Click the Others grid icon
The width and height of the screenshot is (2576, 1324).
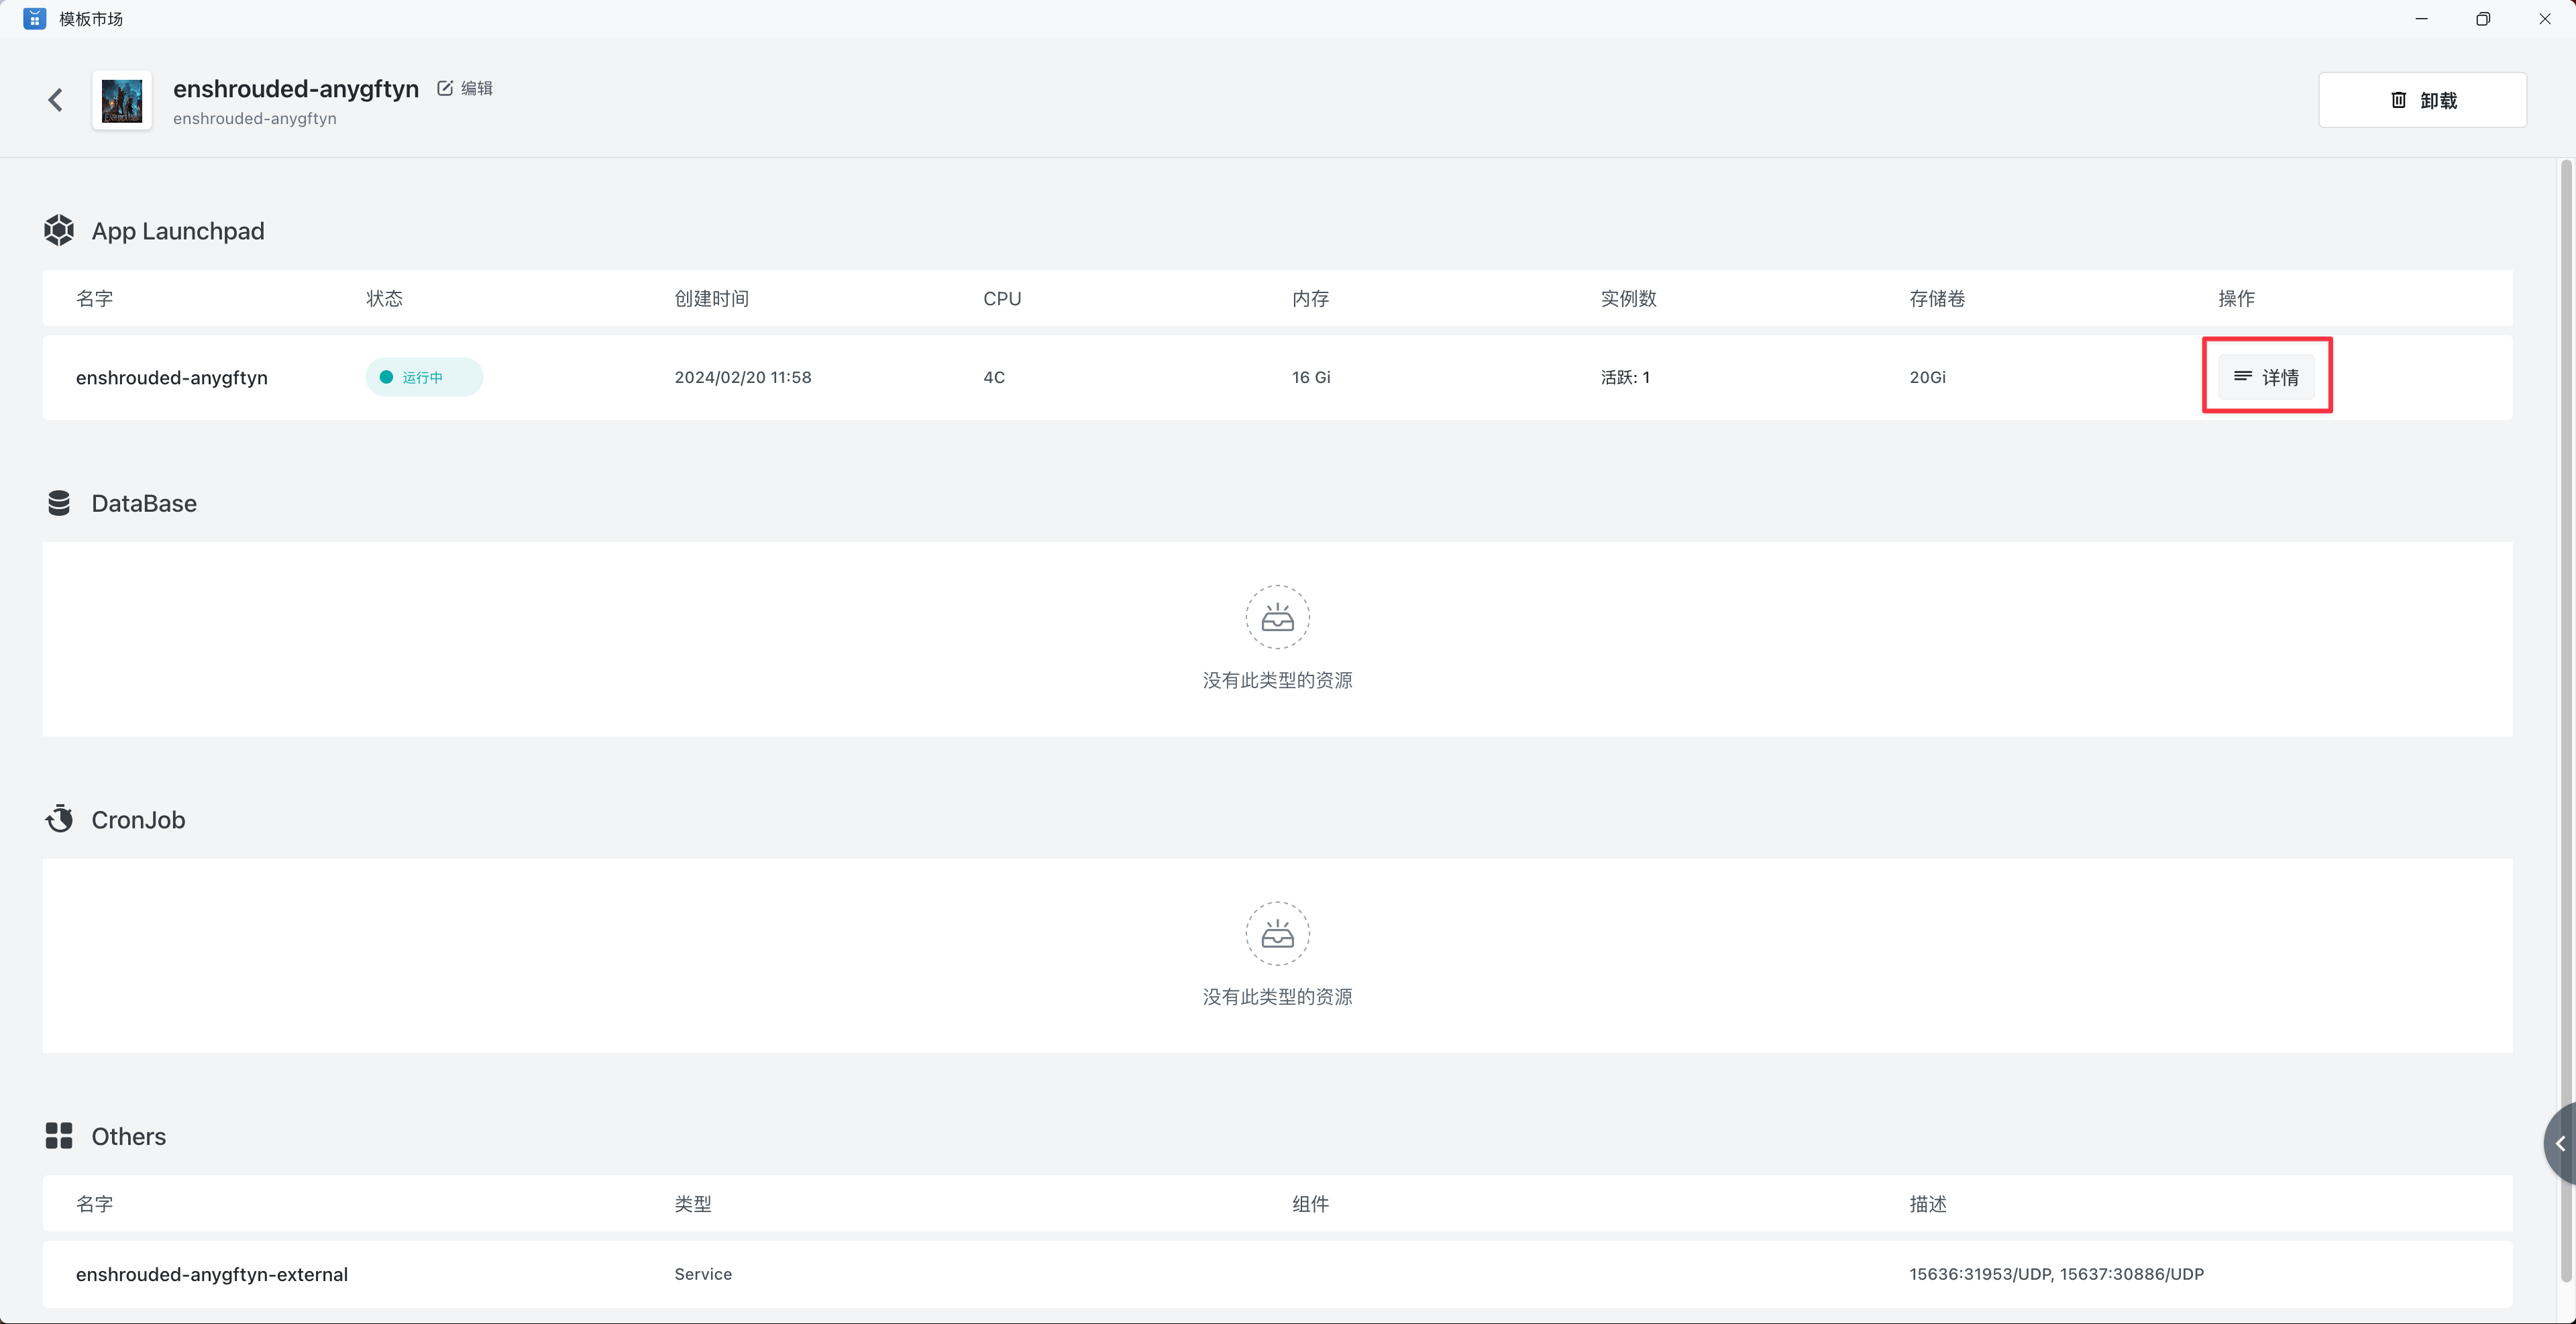pos(59,1136)
